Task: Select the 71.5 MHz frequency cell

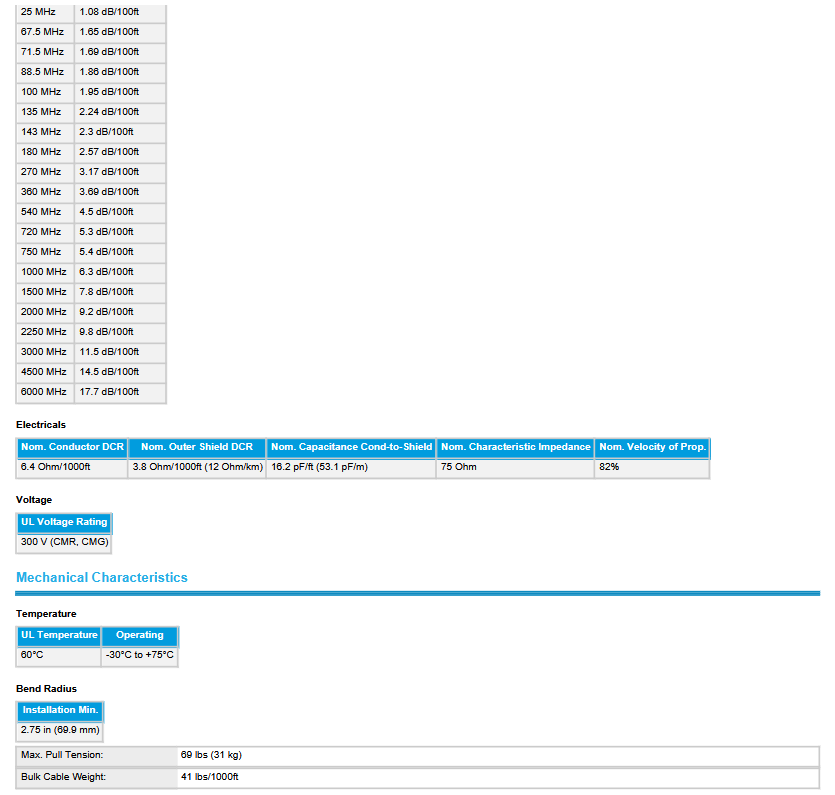Action: (45, 52)
